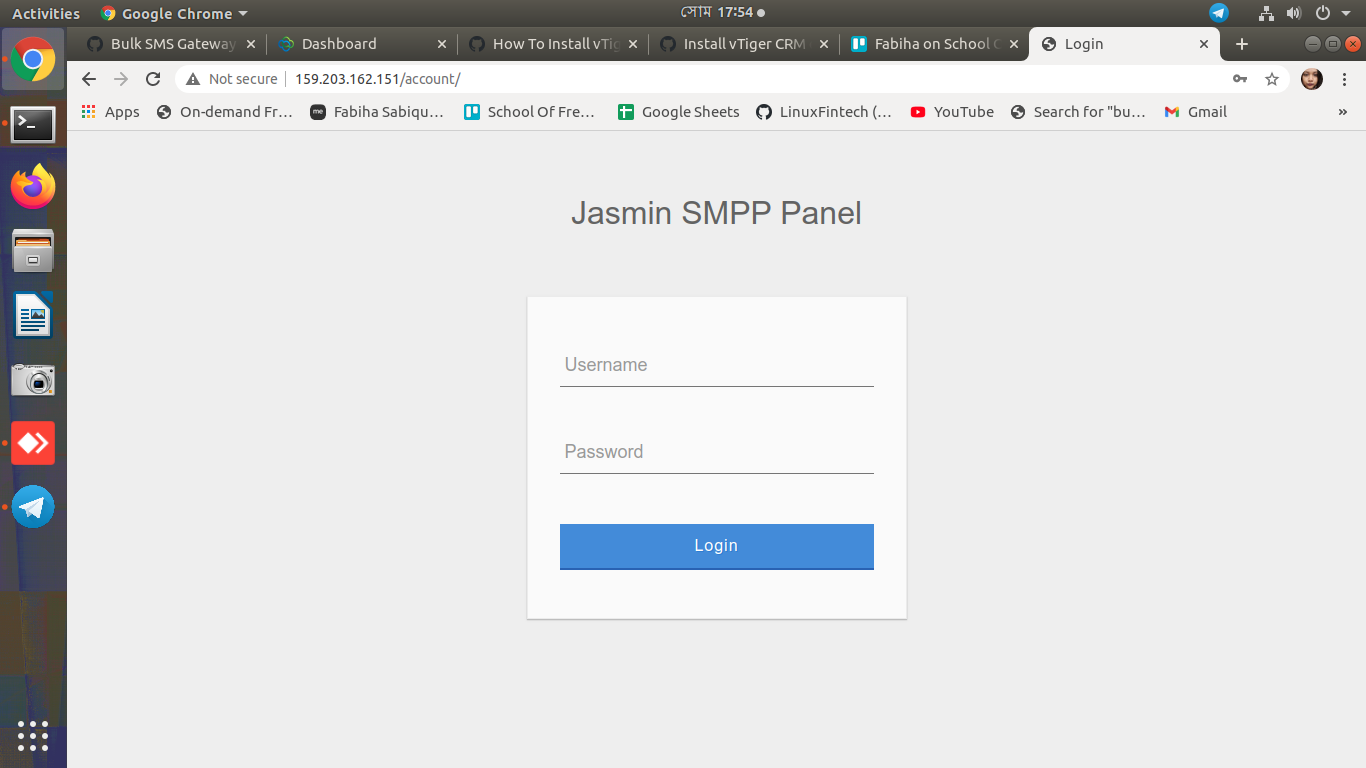Open the YouTube bookmark
The width and height of the screenshot is (1366, 768).
coord(951,112)
